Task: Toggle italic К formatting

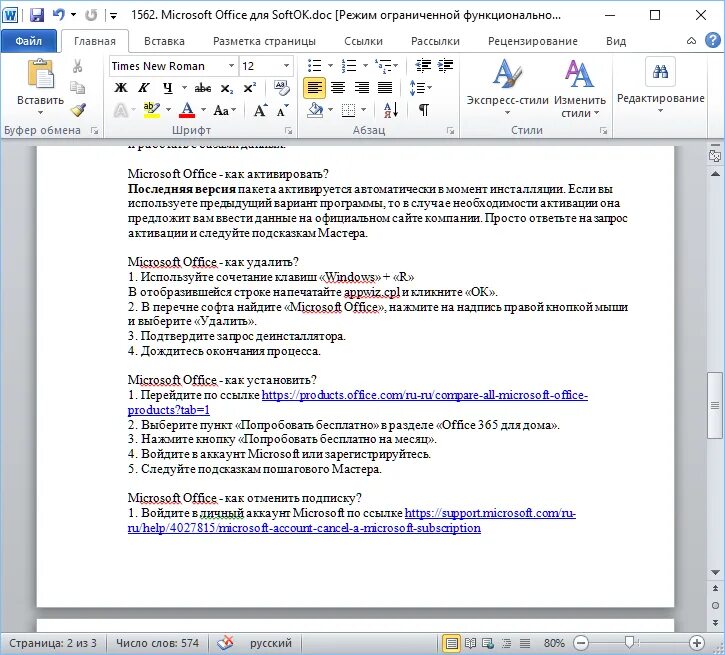Action: click(x=144, y=87)
